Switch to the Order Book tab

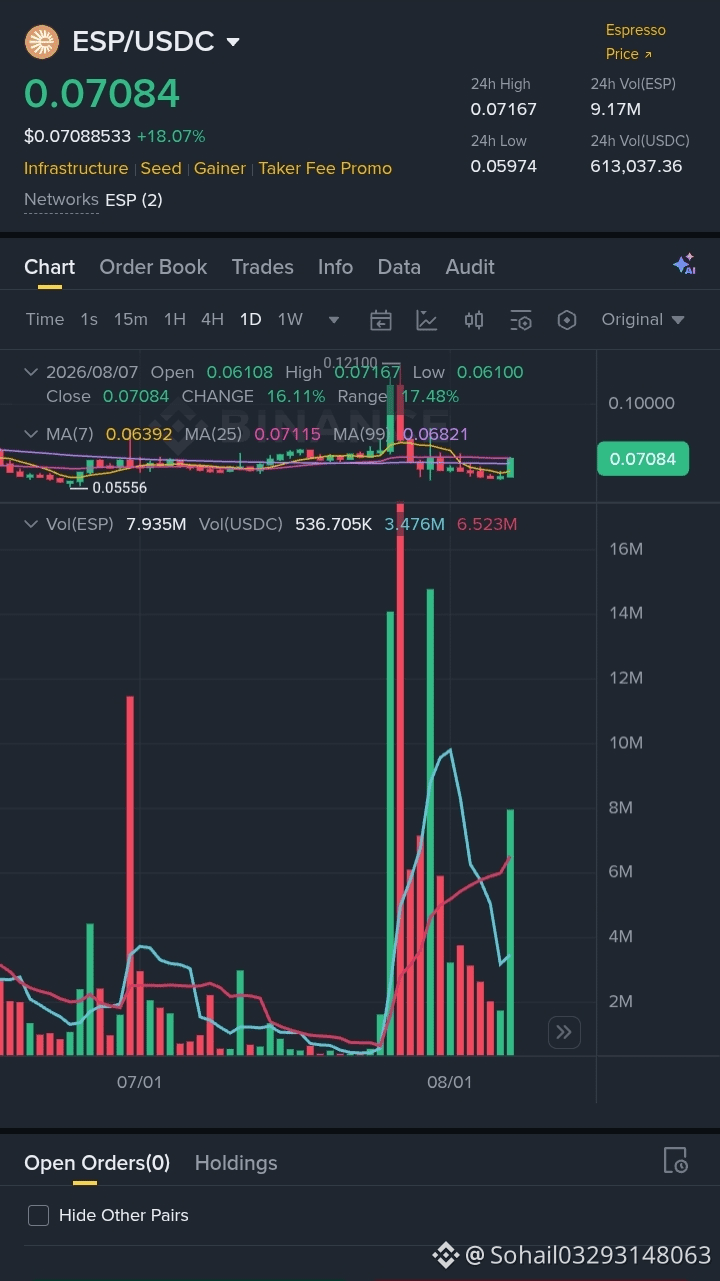(153, 267)
